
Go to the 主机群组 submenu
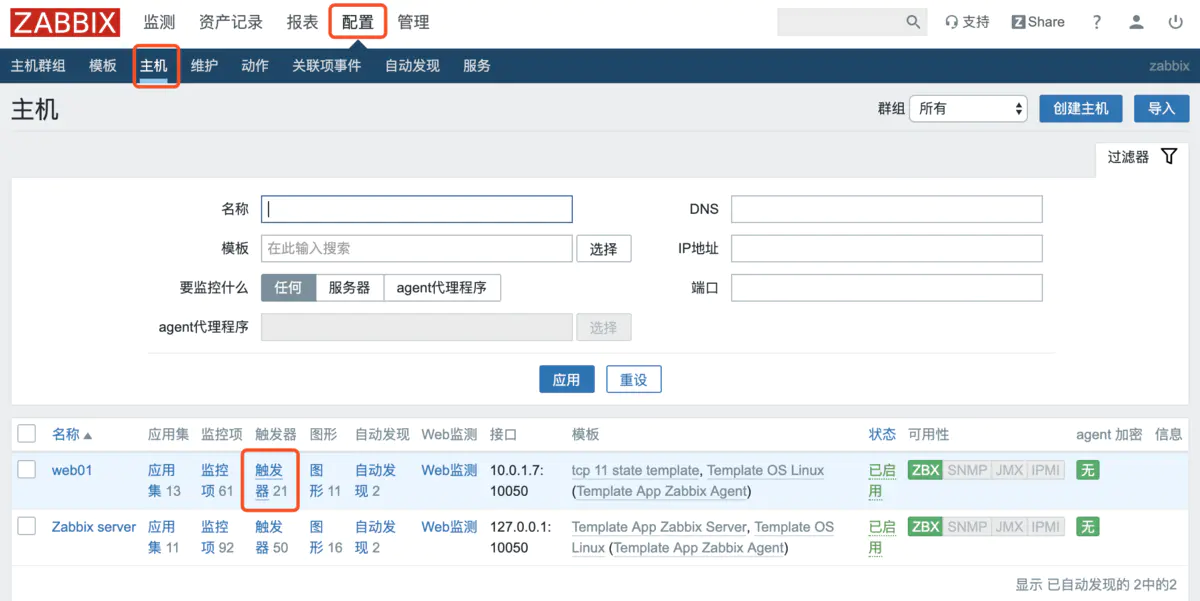[x=38, y=66]
